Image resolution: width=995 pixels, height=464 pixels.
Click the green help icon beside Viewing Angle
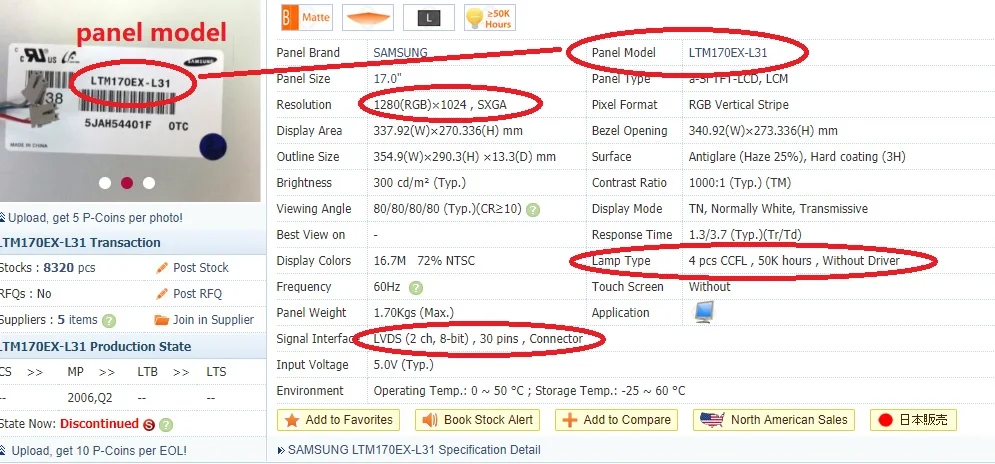[533, 209]
